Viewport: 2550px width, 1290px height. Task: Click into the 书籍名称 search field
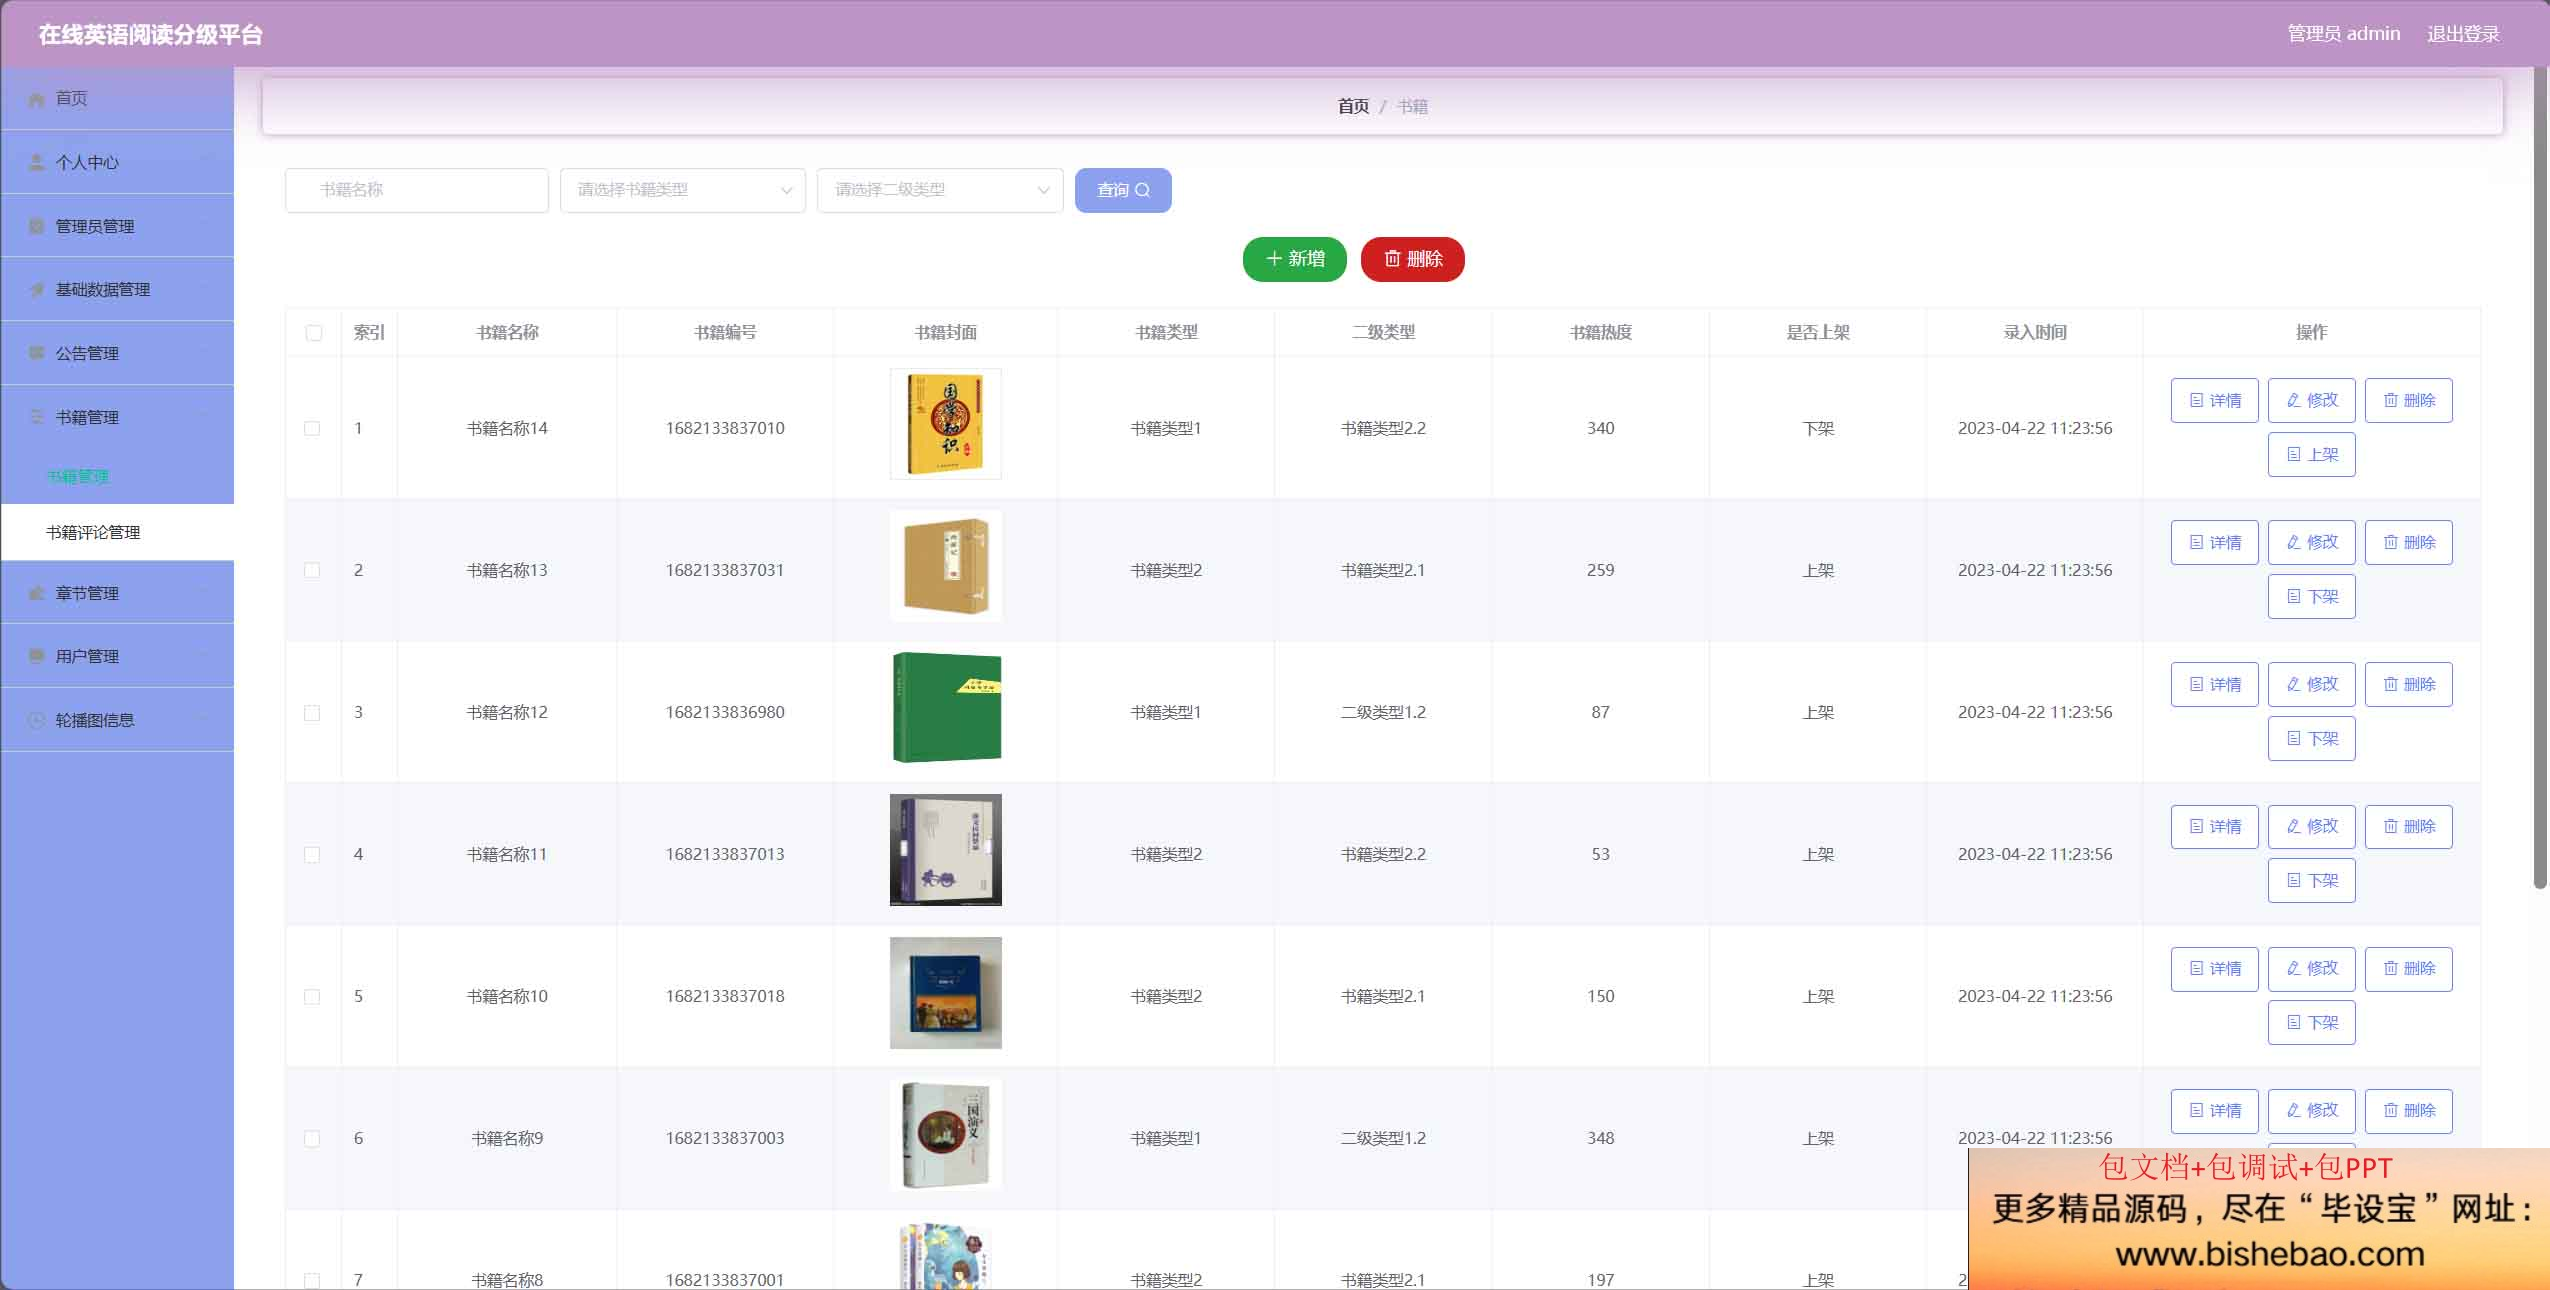(x=417, y=190)
